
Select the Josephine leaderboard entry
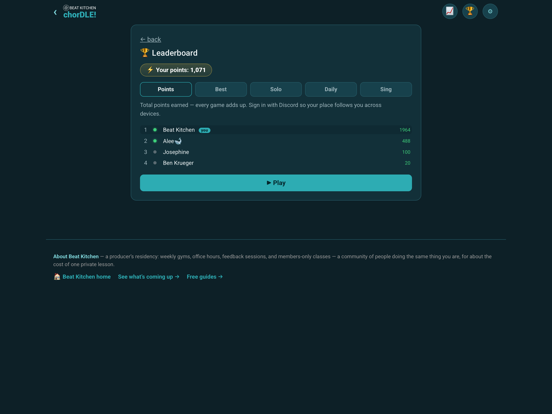pyautogui.click(x=276, y=152)
